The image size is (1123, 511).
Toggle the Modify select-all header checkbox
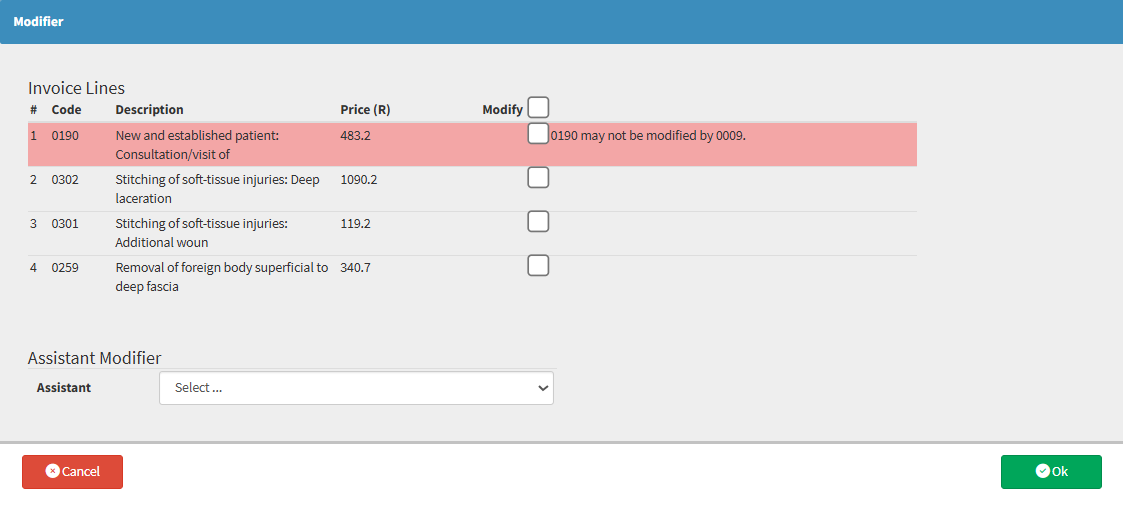click(x=539, y=108)
